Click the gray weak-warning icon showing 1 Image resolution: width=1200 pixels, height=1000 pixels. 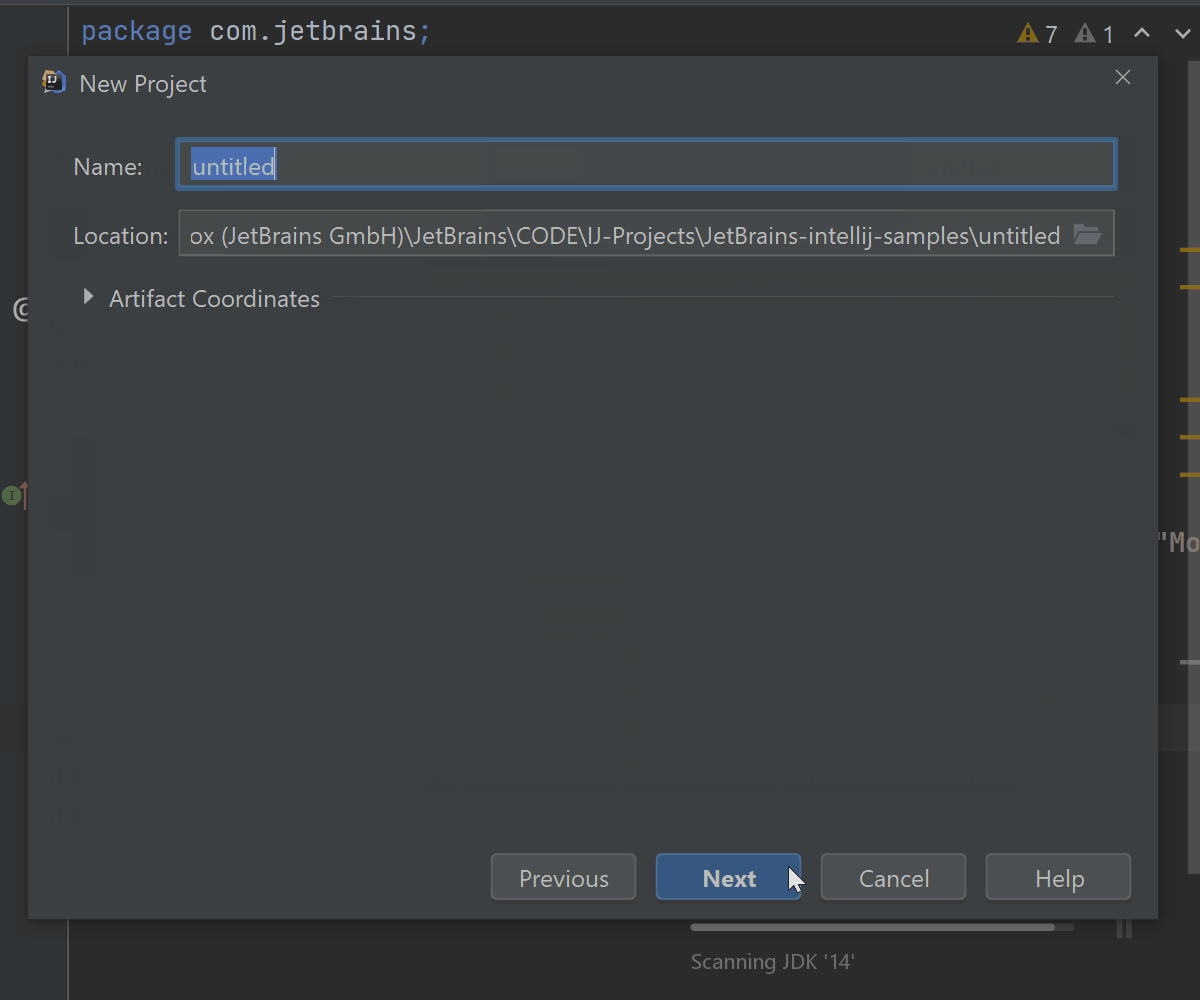1085,34
